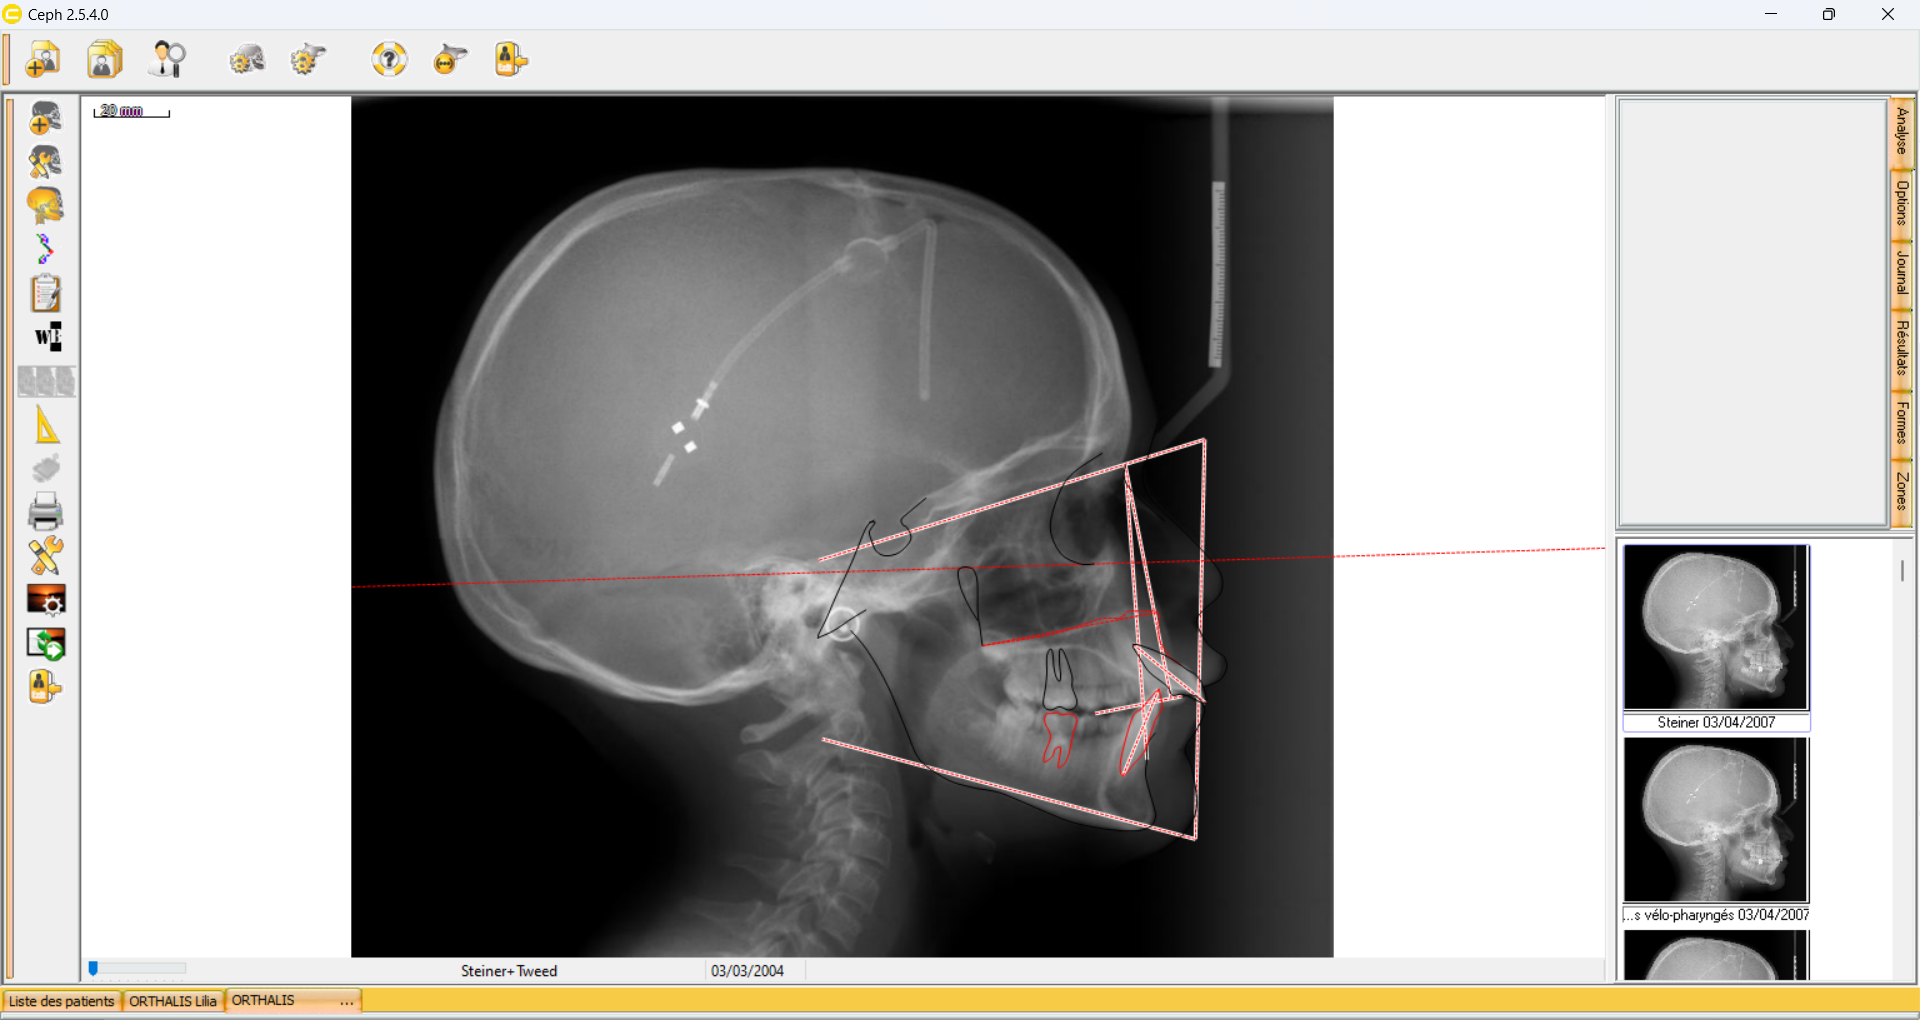The image size is (1920, 1020).
Task: Select the yellow set-square measurement tool
Action: click(x=46, y=425)
